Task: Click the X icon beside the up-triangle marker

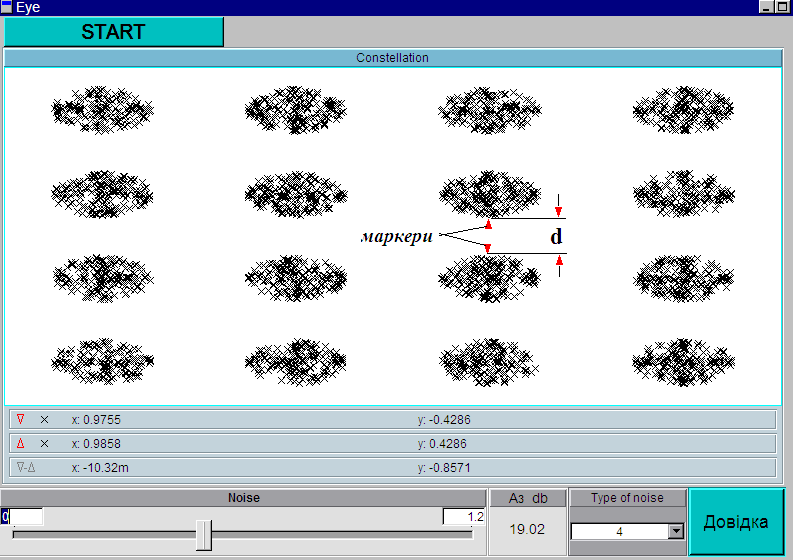Action: 45,444
